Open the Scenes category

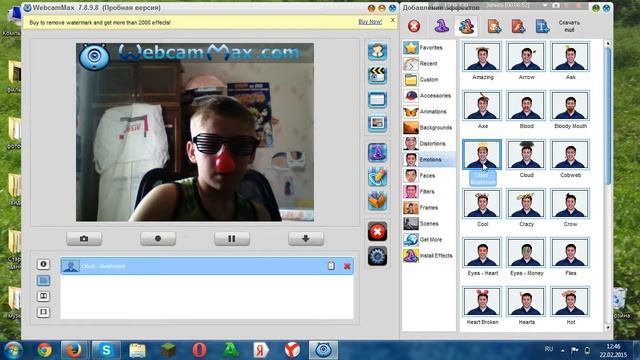click(x=429, y=224)
